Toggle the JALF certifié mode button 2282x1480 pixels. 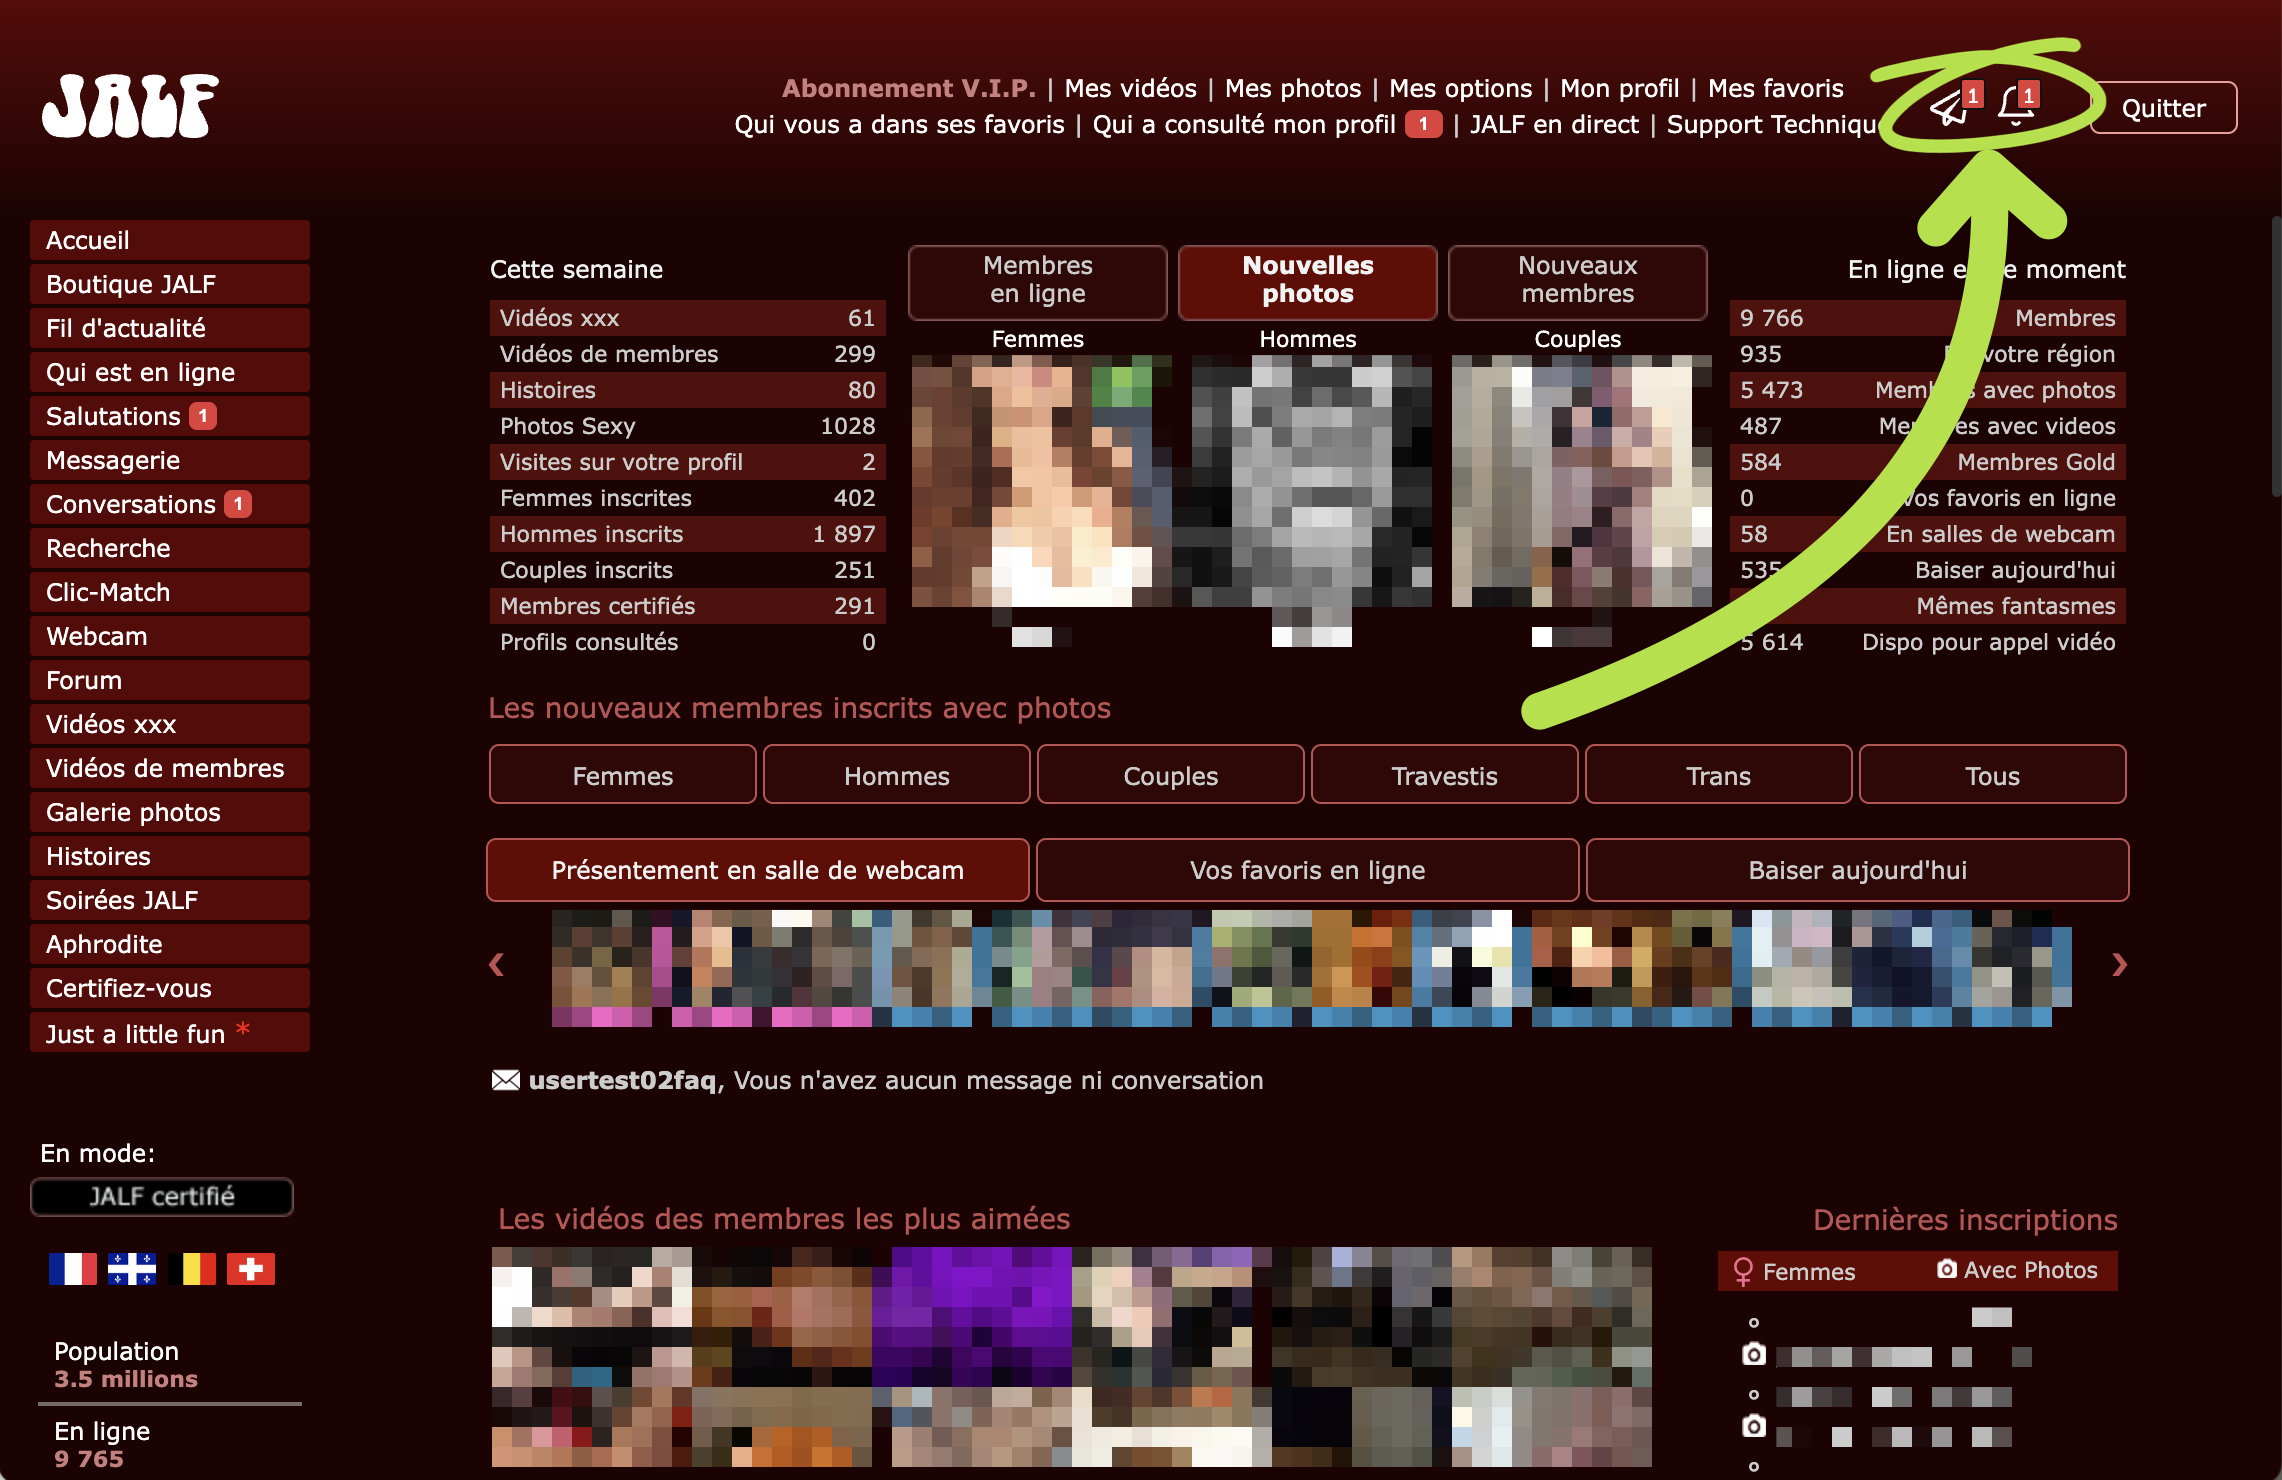coord(162,1197)
